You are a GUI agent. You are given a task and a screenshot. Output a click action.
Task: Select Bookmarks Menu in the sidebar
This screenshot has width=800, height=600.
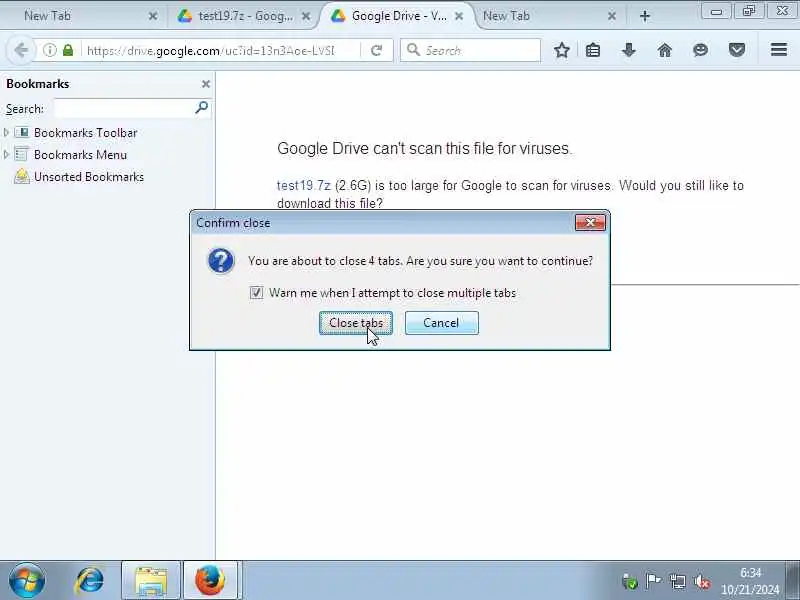click(81, 155)
